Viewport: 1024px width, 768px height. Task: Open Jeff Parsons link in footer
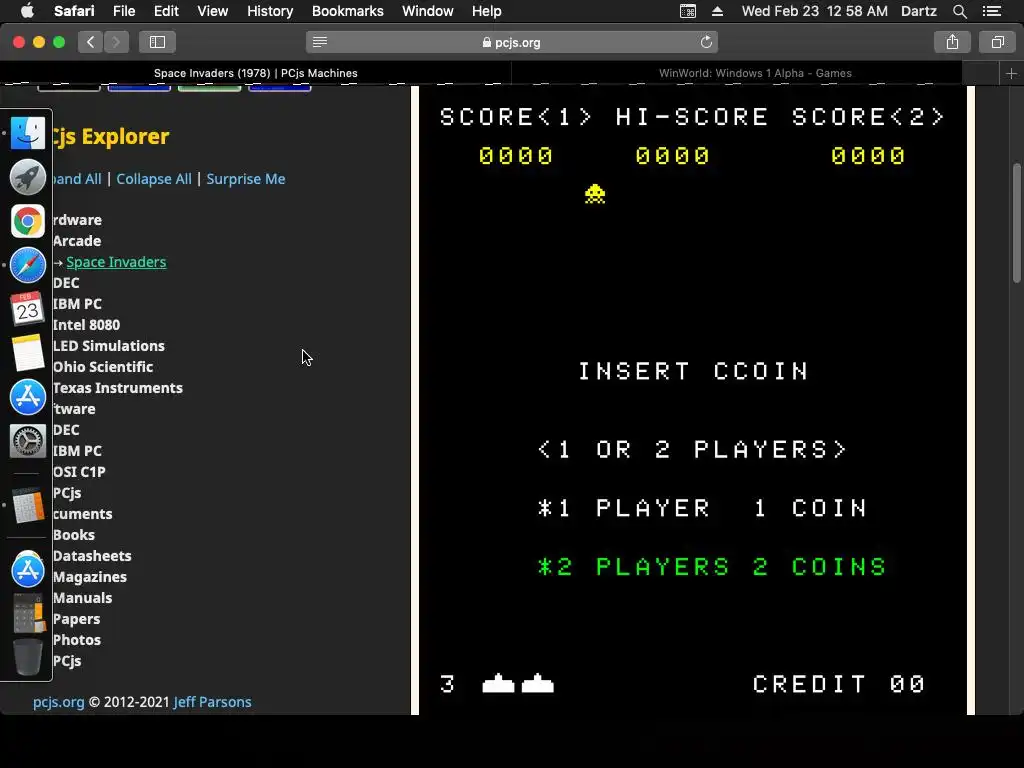click(x=212, y=702)
